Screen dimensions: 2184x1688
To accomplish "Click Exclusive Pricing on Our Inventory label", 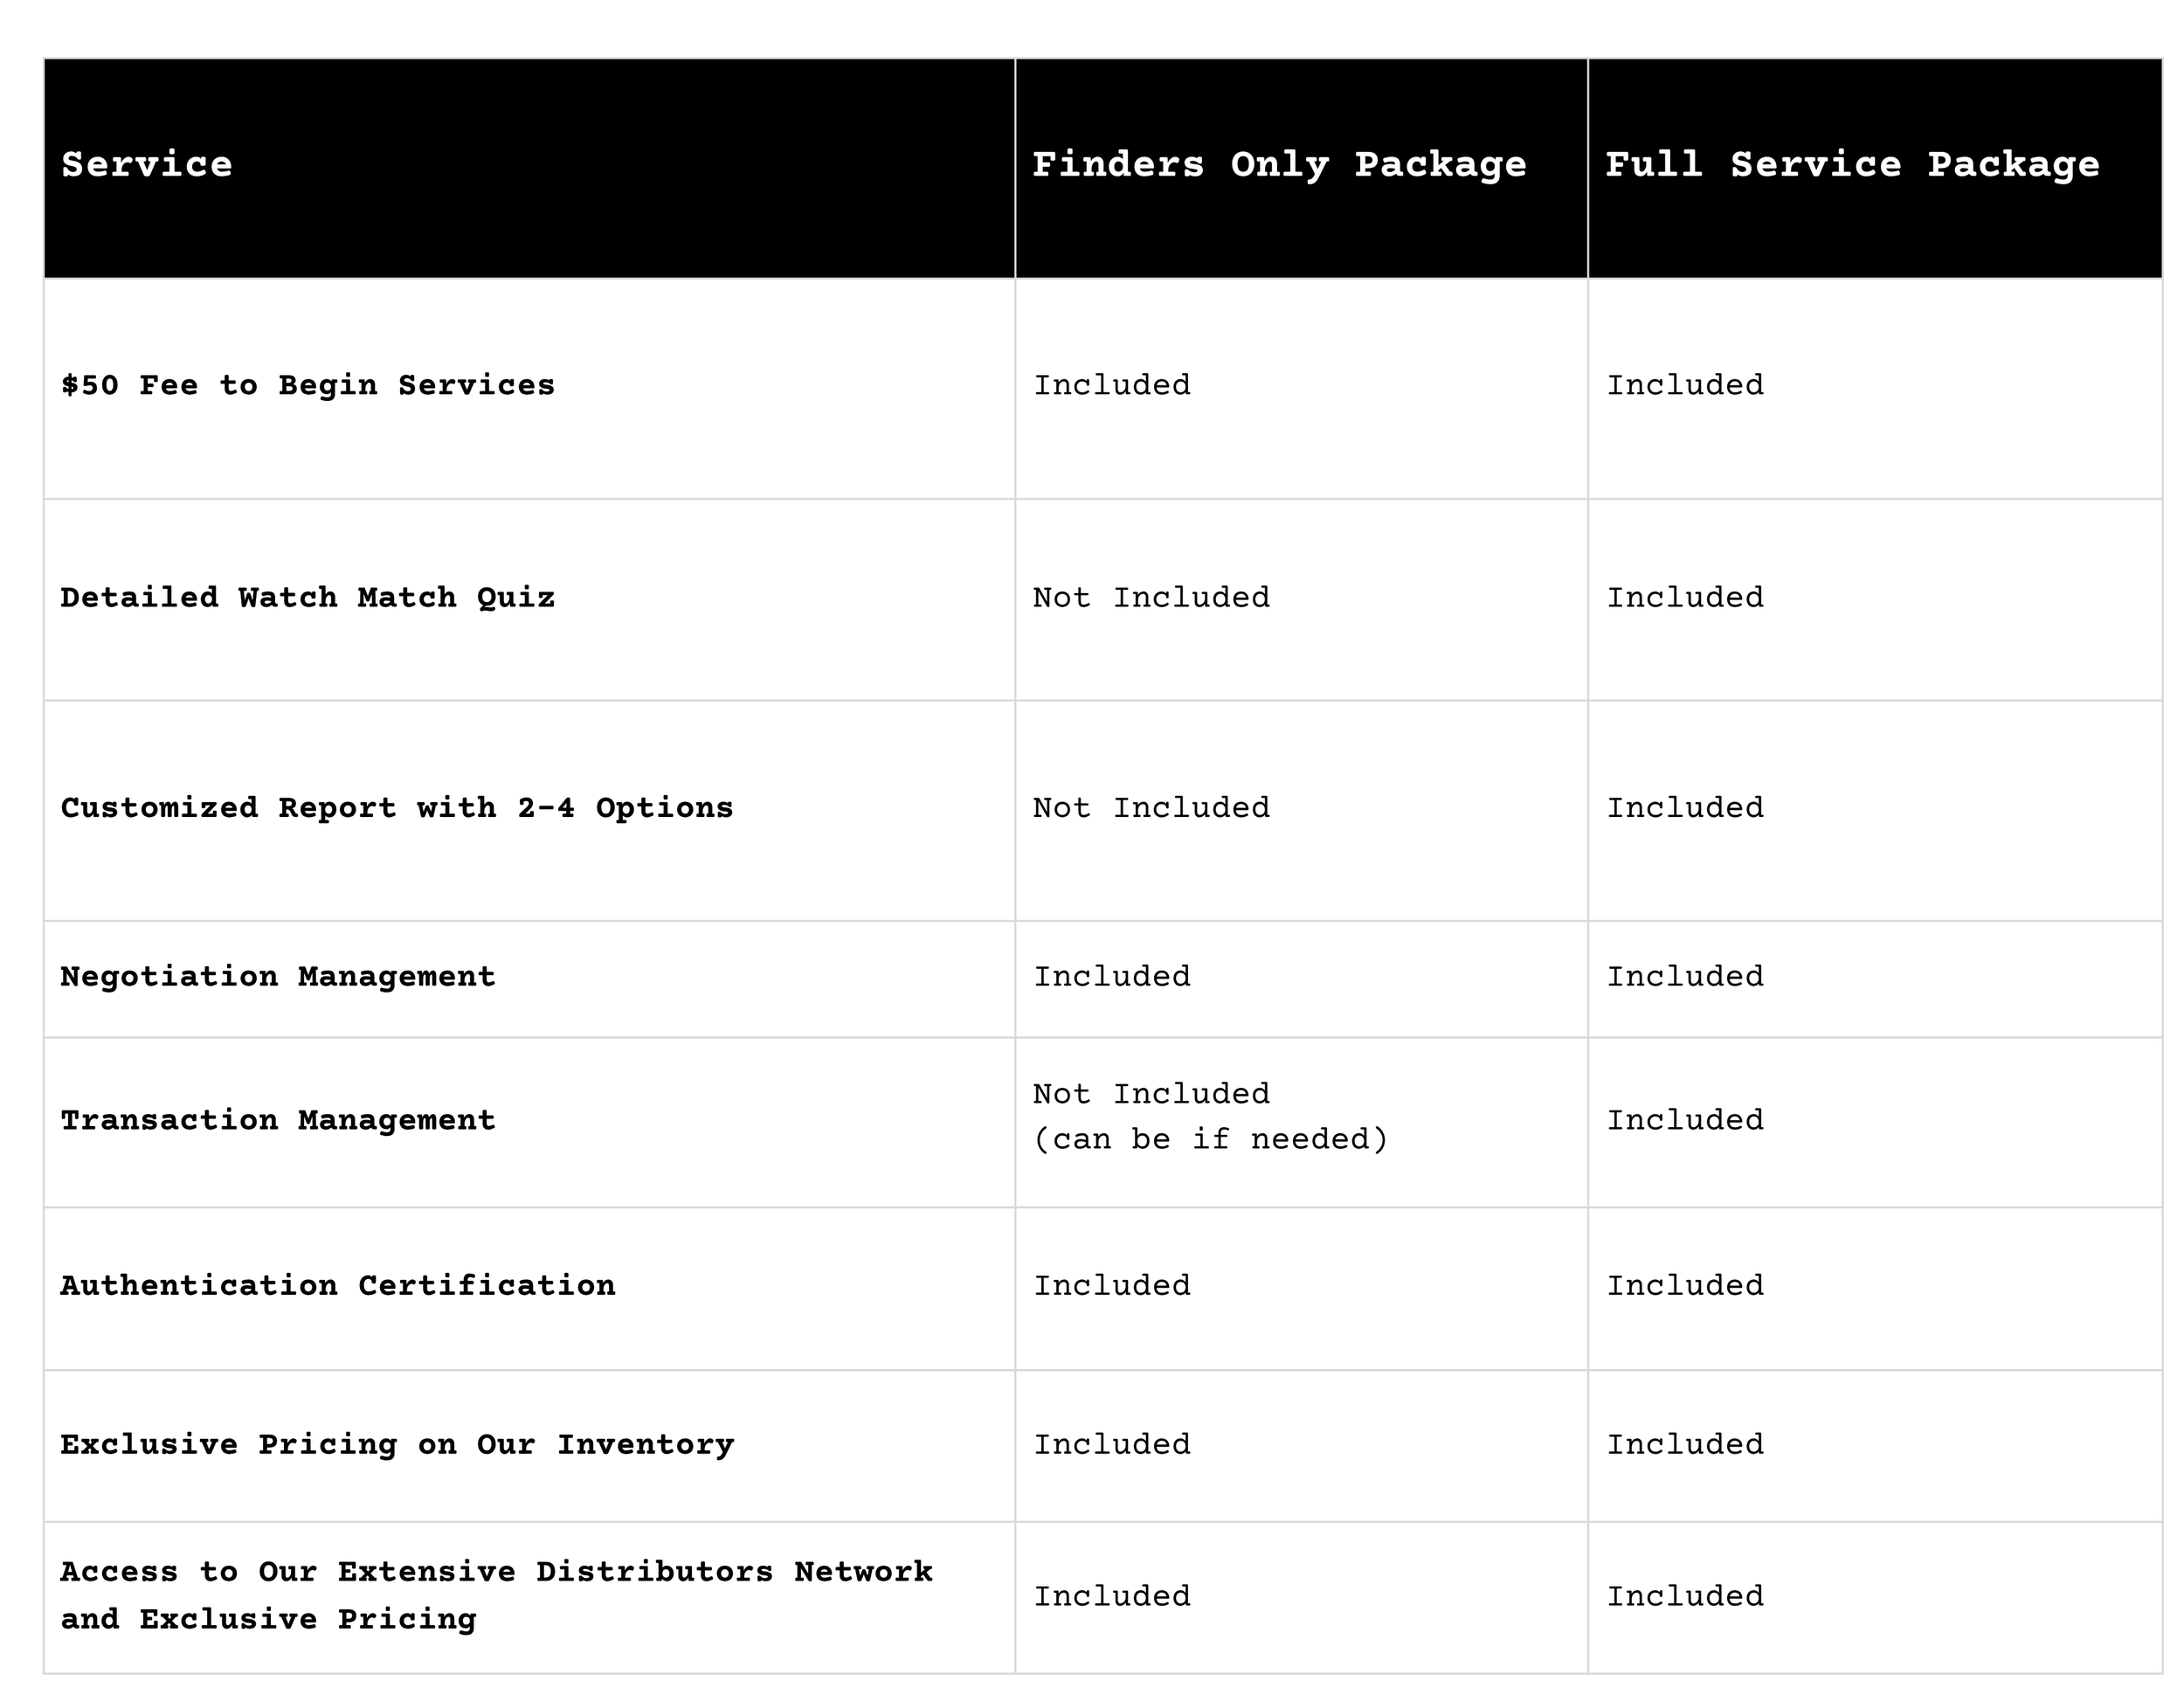I will click(x=397, y=1444).
